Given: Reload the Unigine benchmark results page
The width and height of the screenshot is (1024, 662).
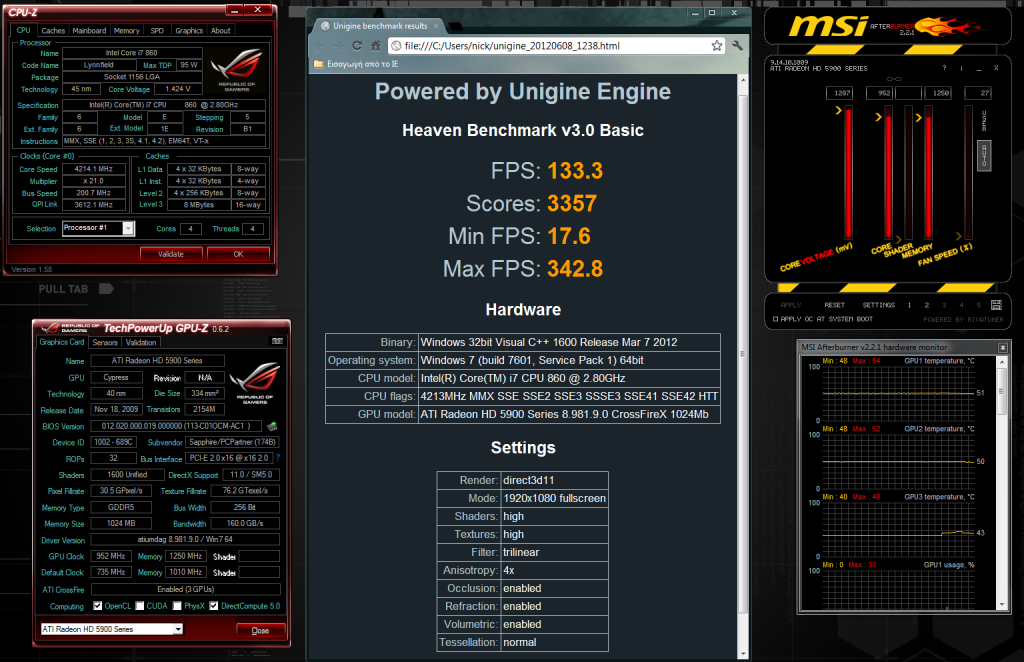Looking at the screenshot, I should coord(357,46).
